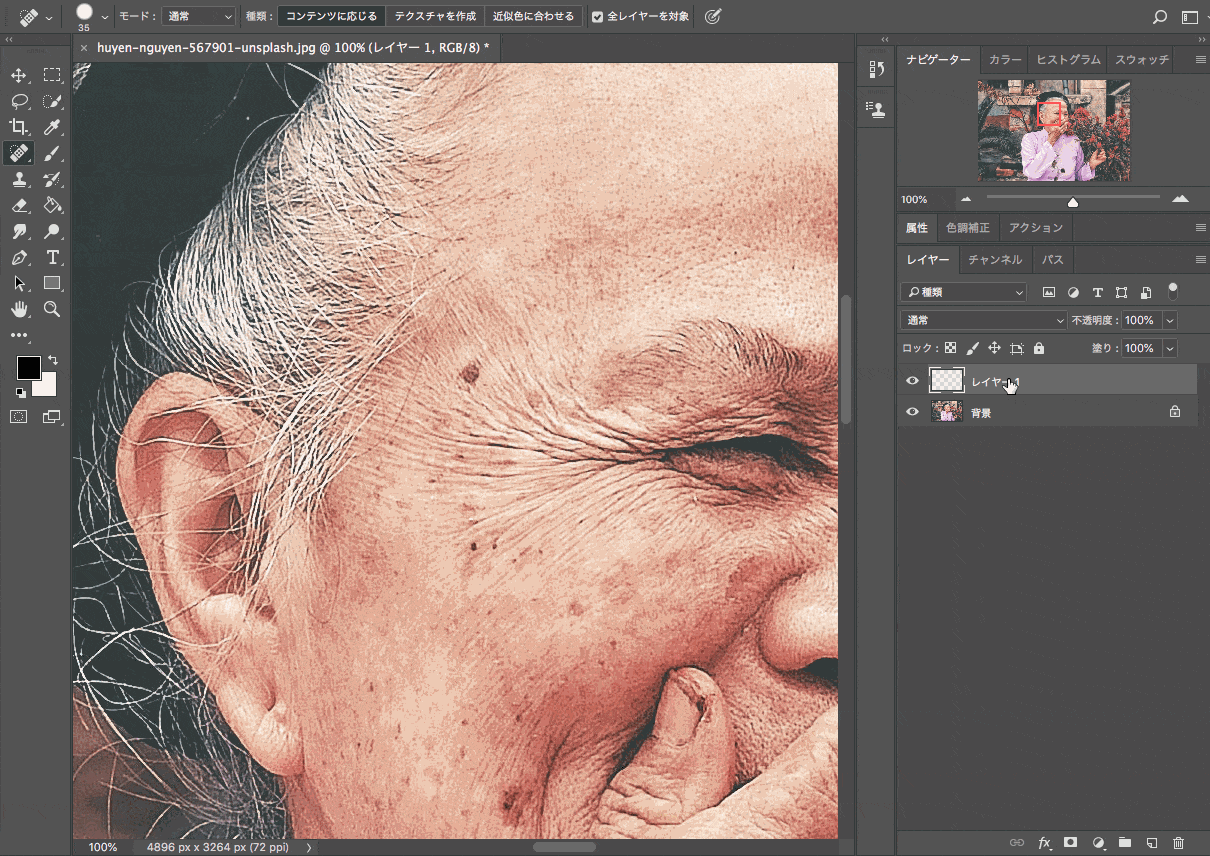The width and height of the screenshot is (1210, 856).
Task: Switch to the パス tab
Action: coord(1053,259)
